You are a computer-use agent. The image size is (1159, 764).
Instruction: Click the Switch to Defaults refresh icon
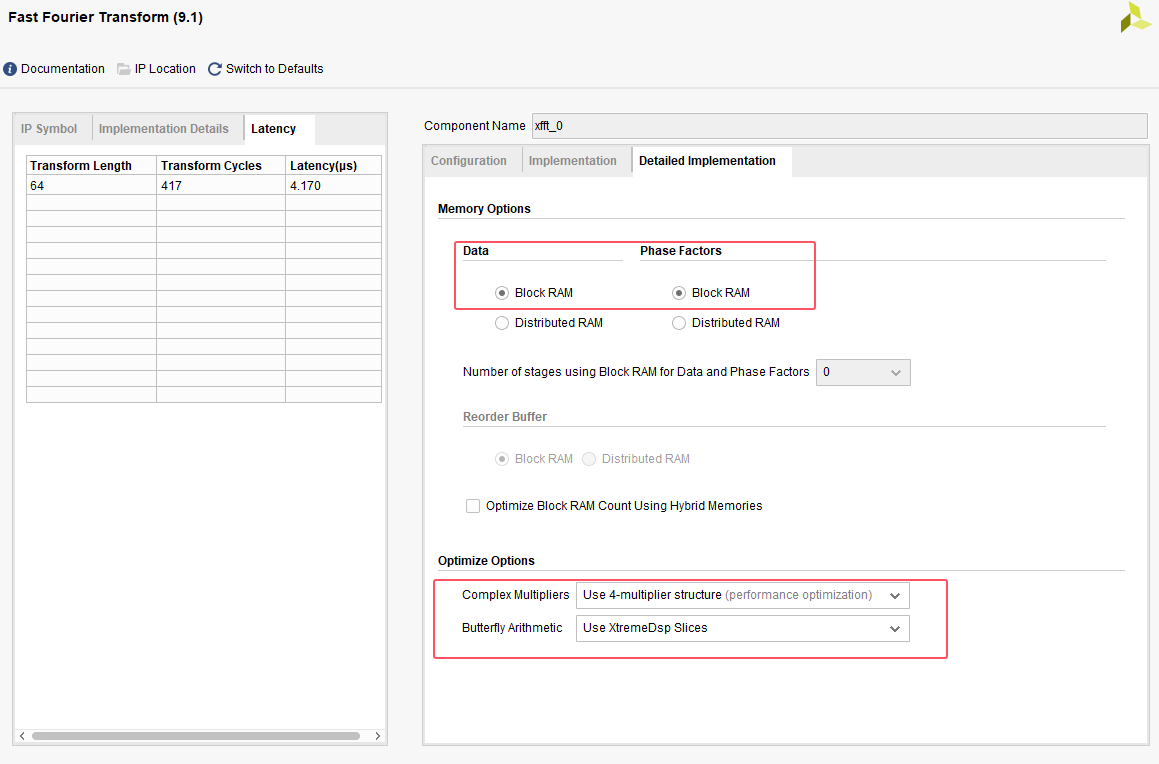tap(215, 69)
